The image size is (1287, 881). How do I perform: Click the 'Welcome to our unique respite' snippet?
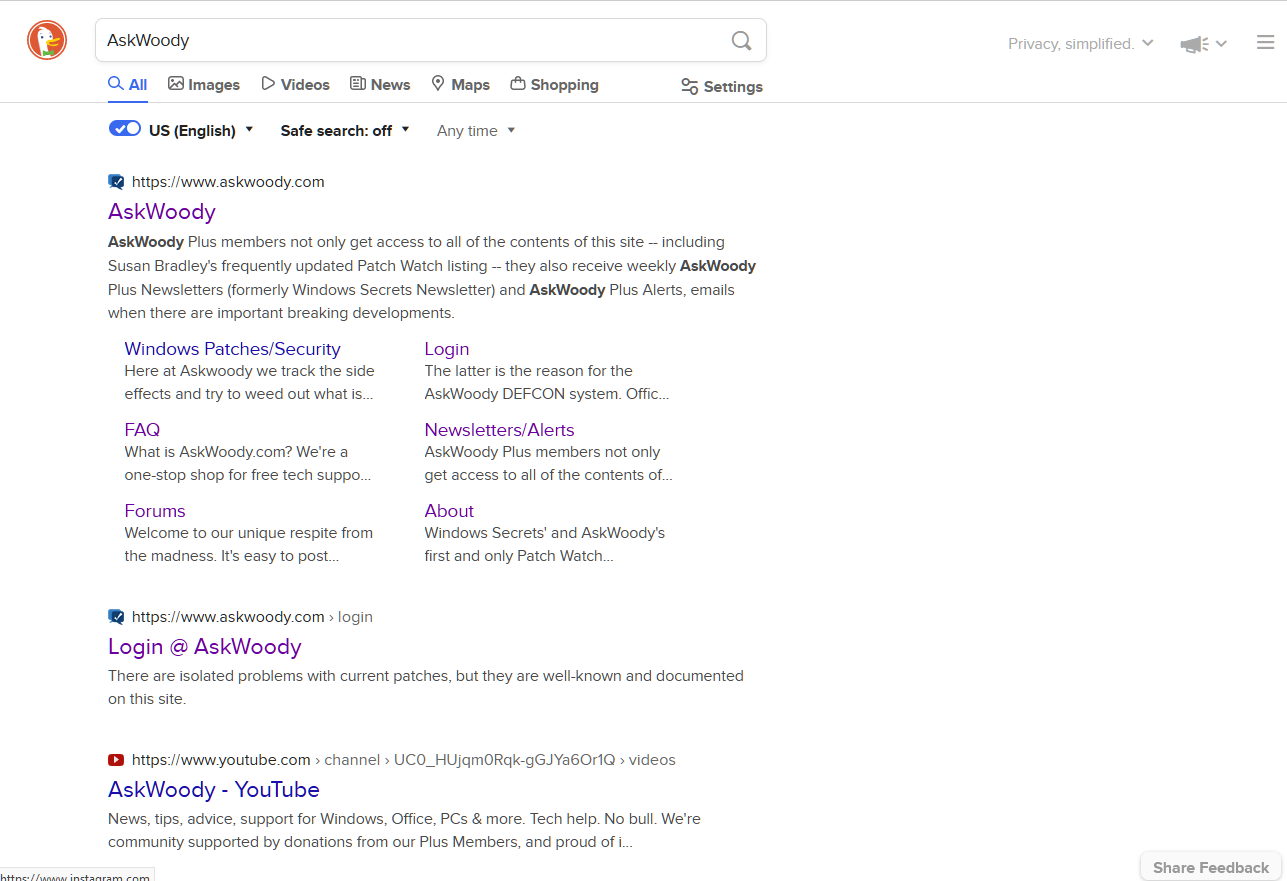248,544
